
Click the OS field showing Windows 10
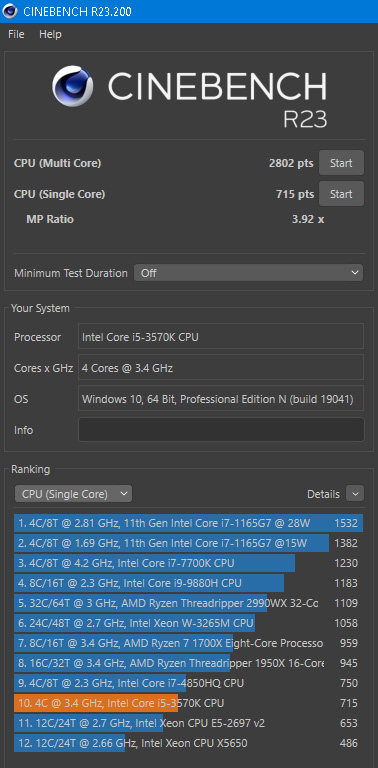click(x=221, y=399)
